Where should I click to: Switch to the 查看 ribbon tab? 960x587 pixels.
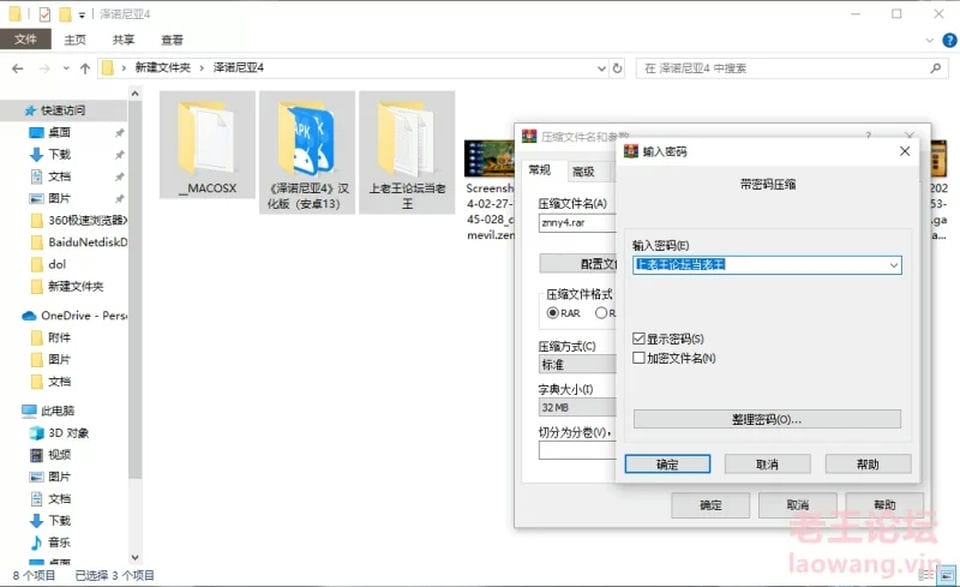172,40
